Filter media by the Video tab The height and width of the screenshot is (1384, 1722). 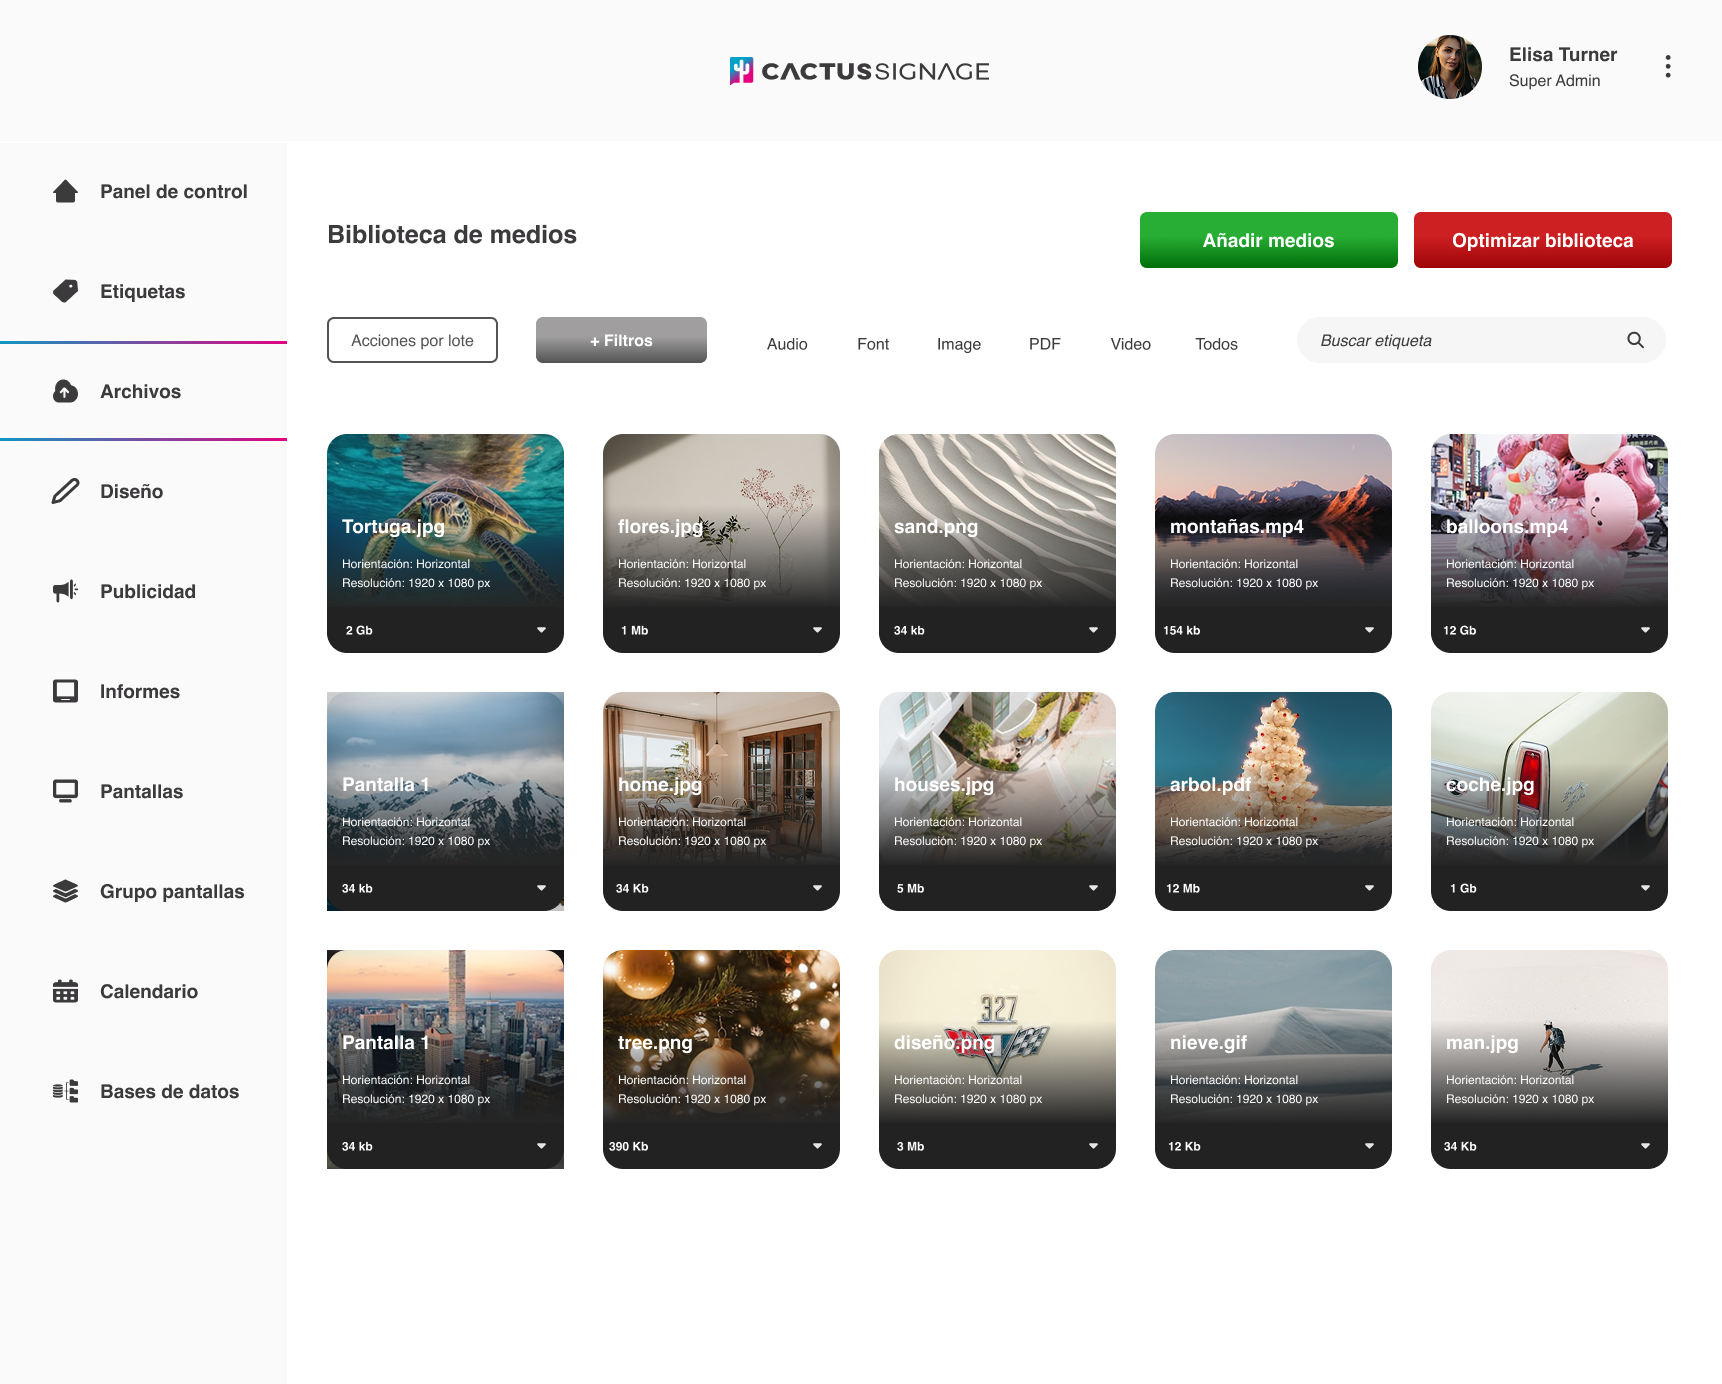pos(1130,344)
